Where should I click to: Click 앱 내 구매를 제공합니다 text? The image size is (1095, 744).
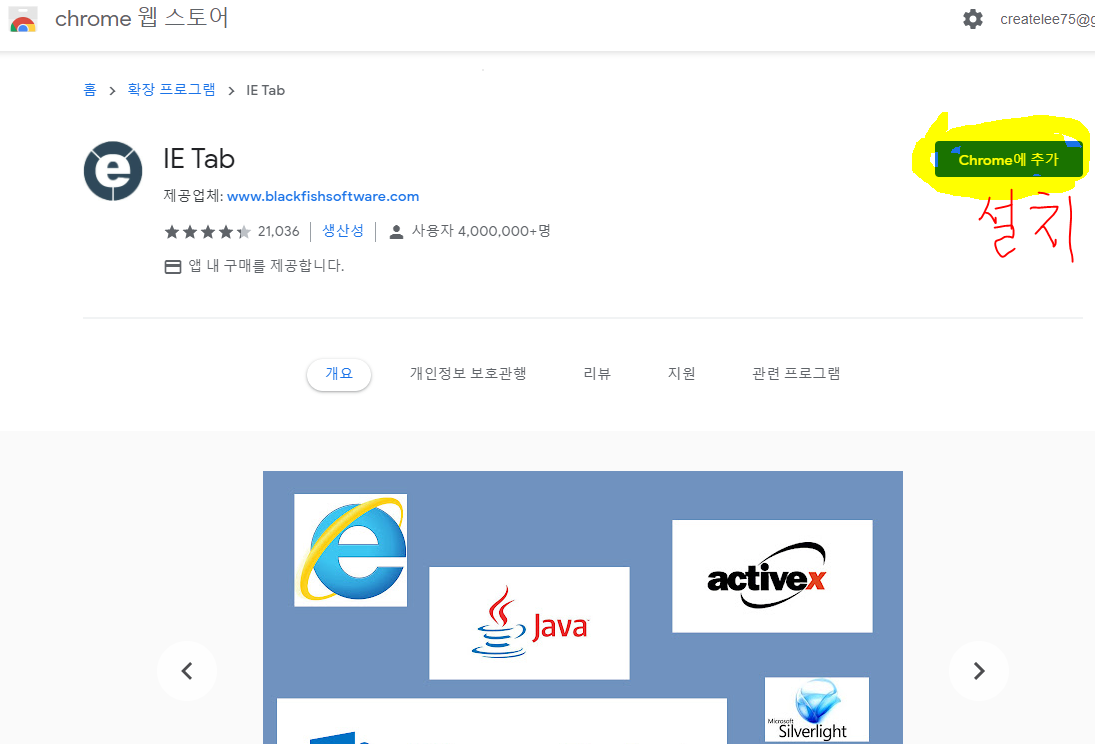[266, 265]
